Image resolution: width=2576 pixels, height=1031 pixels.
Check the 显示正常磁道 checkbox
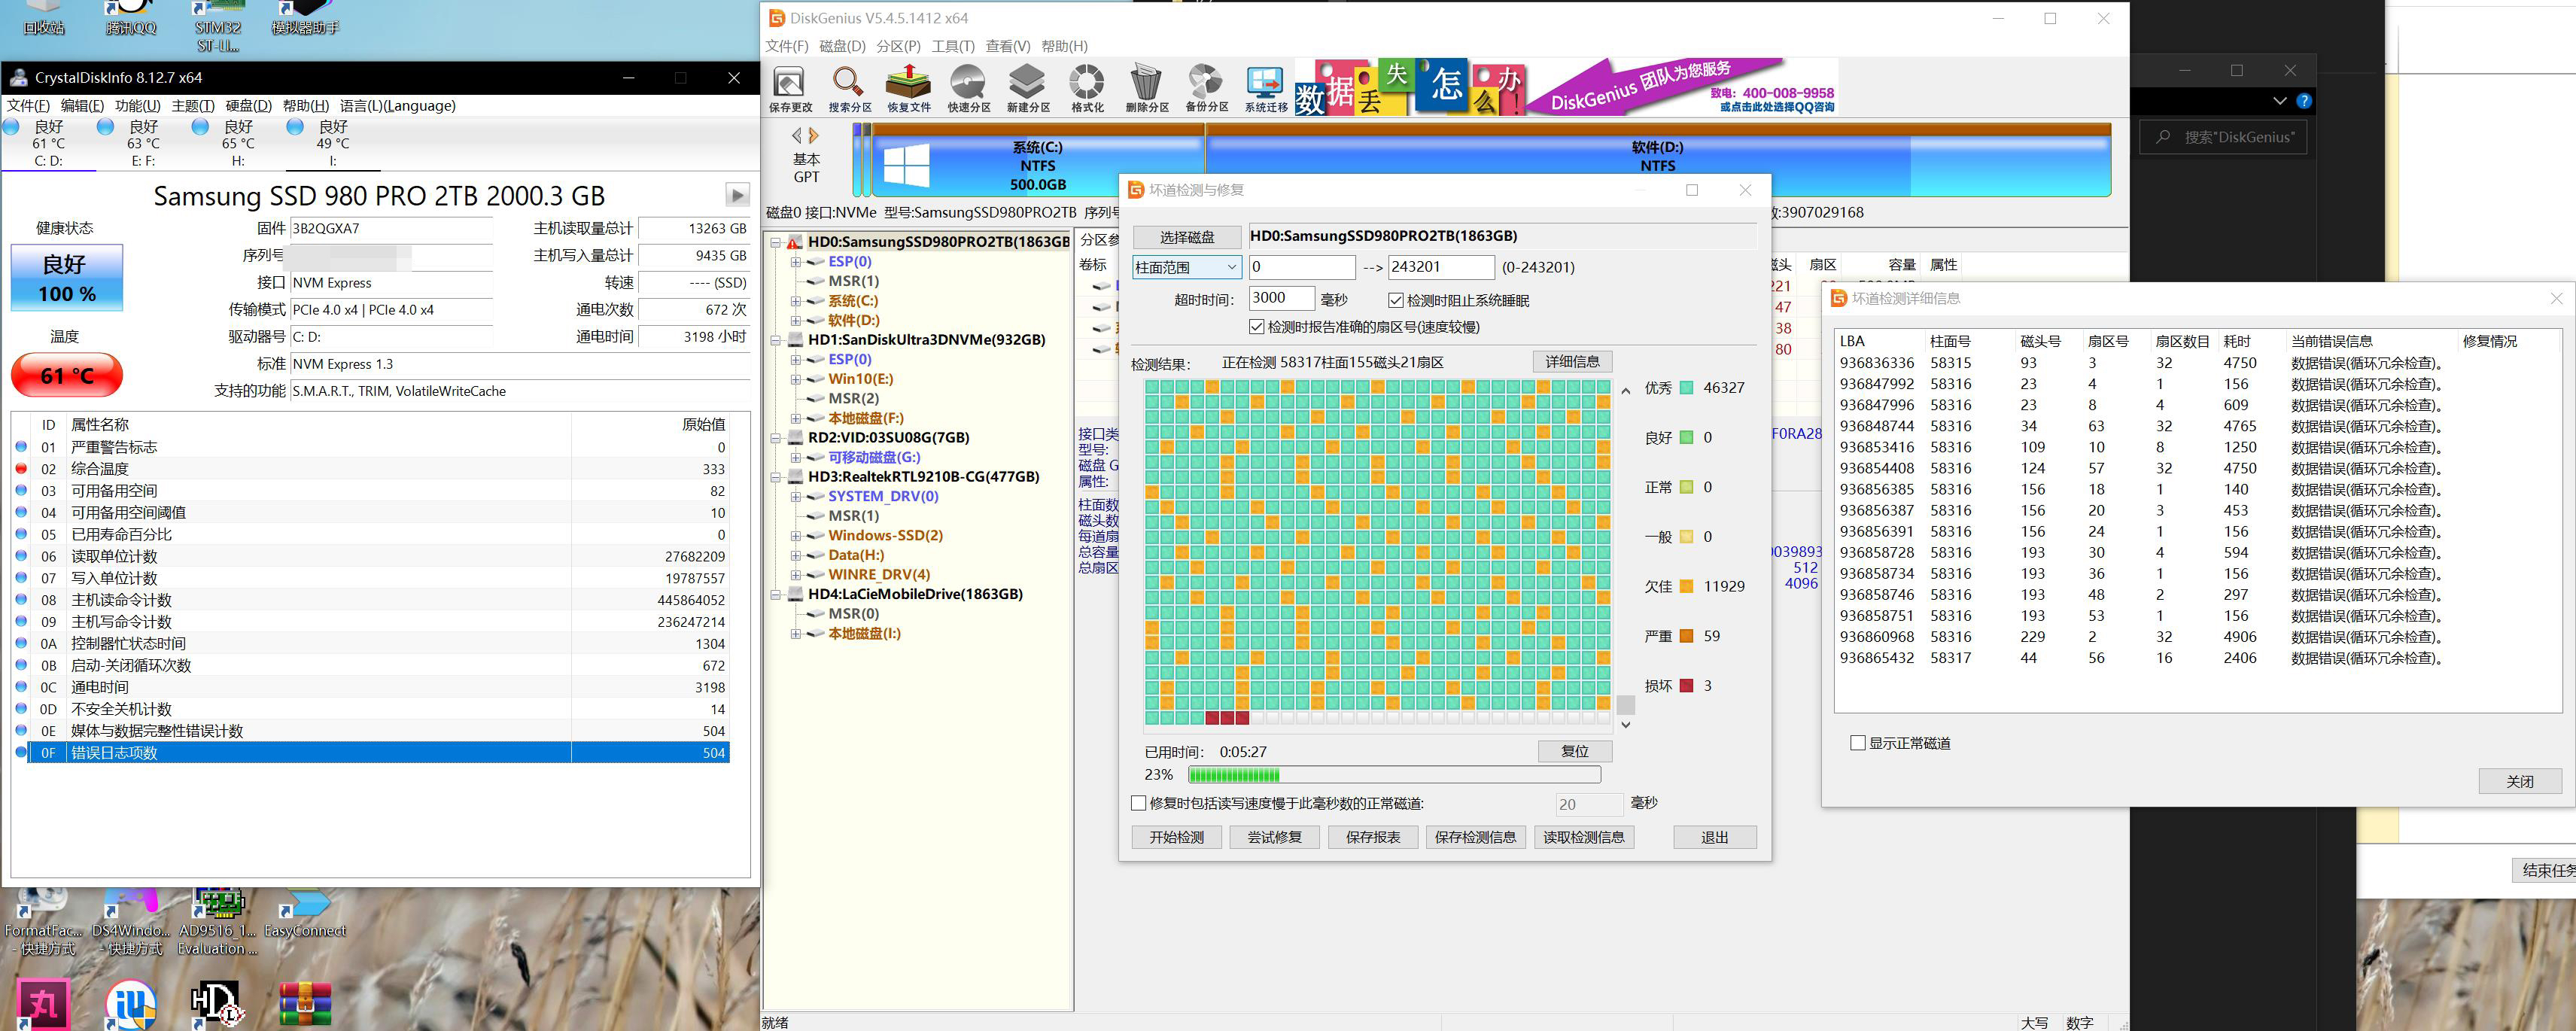coord(1858,743)
